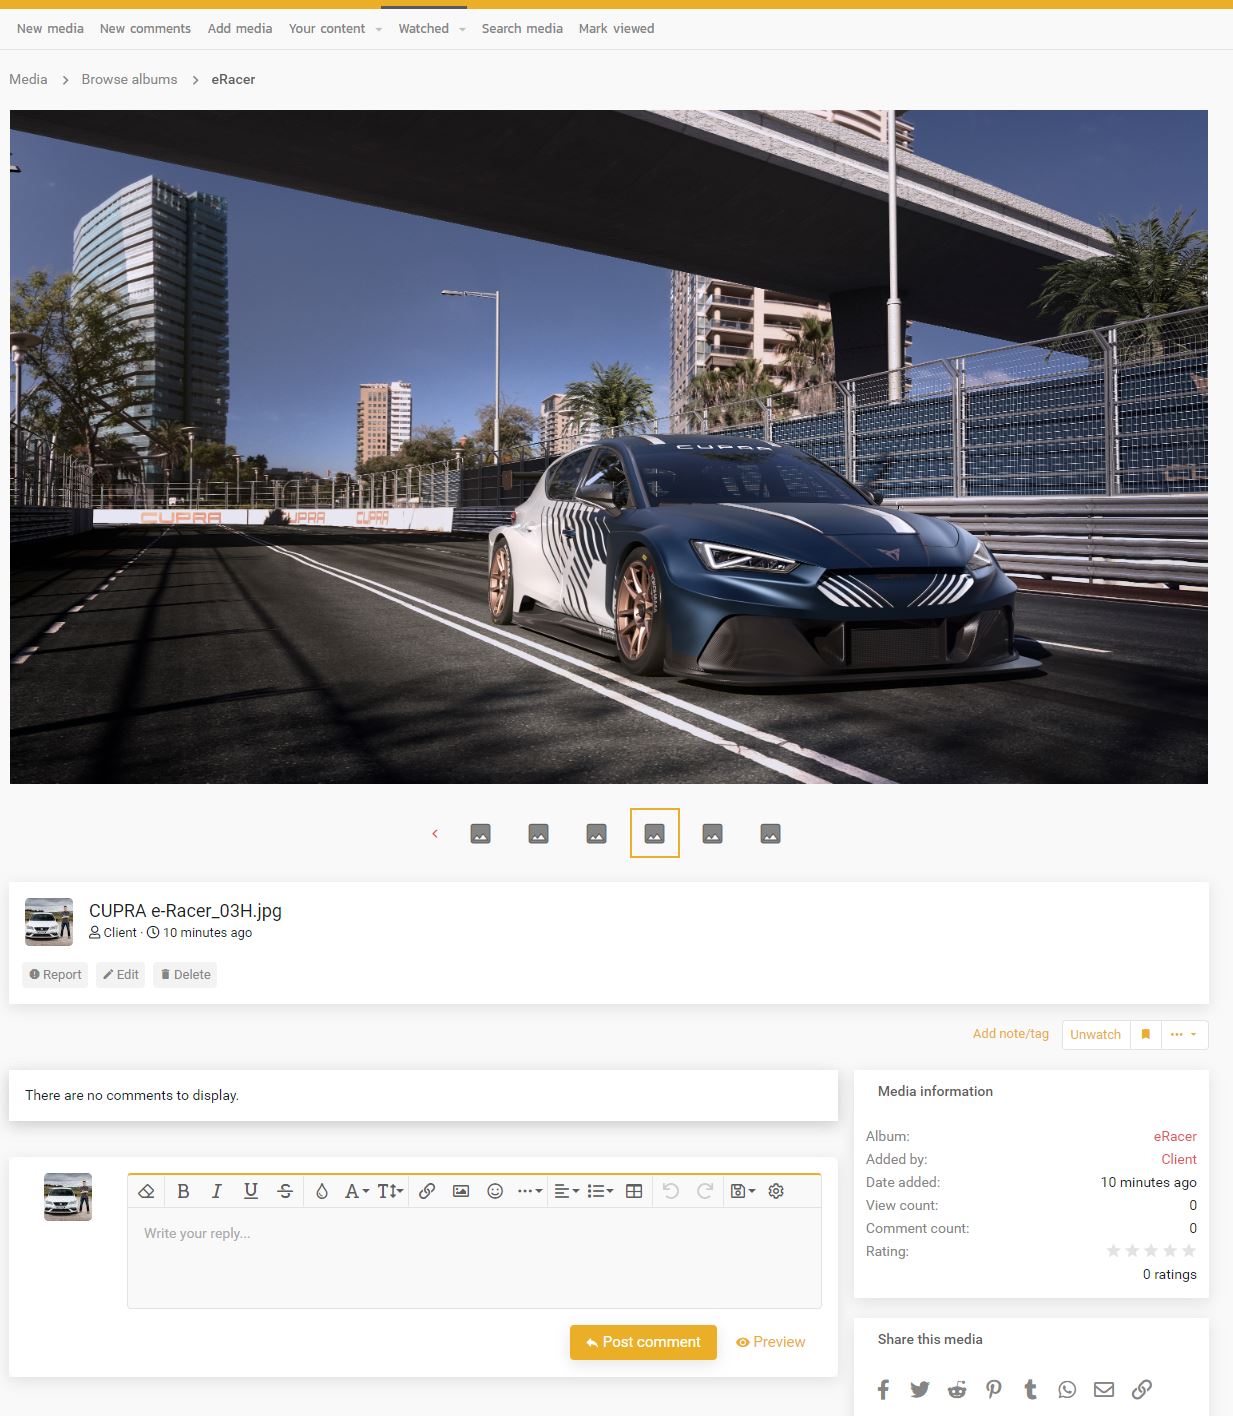This screenshot has height=1416, width=1233.
Task: Click the Unwatch button
Action: point(1096,1034)
